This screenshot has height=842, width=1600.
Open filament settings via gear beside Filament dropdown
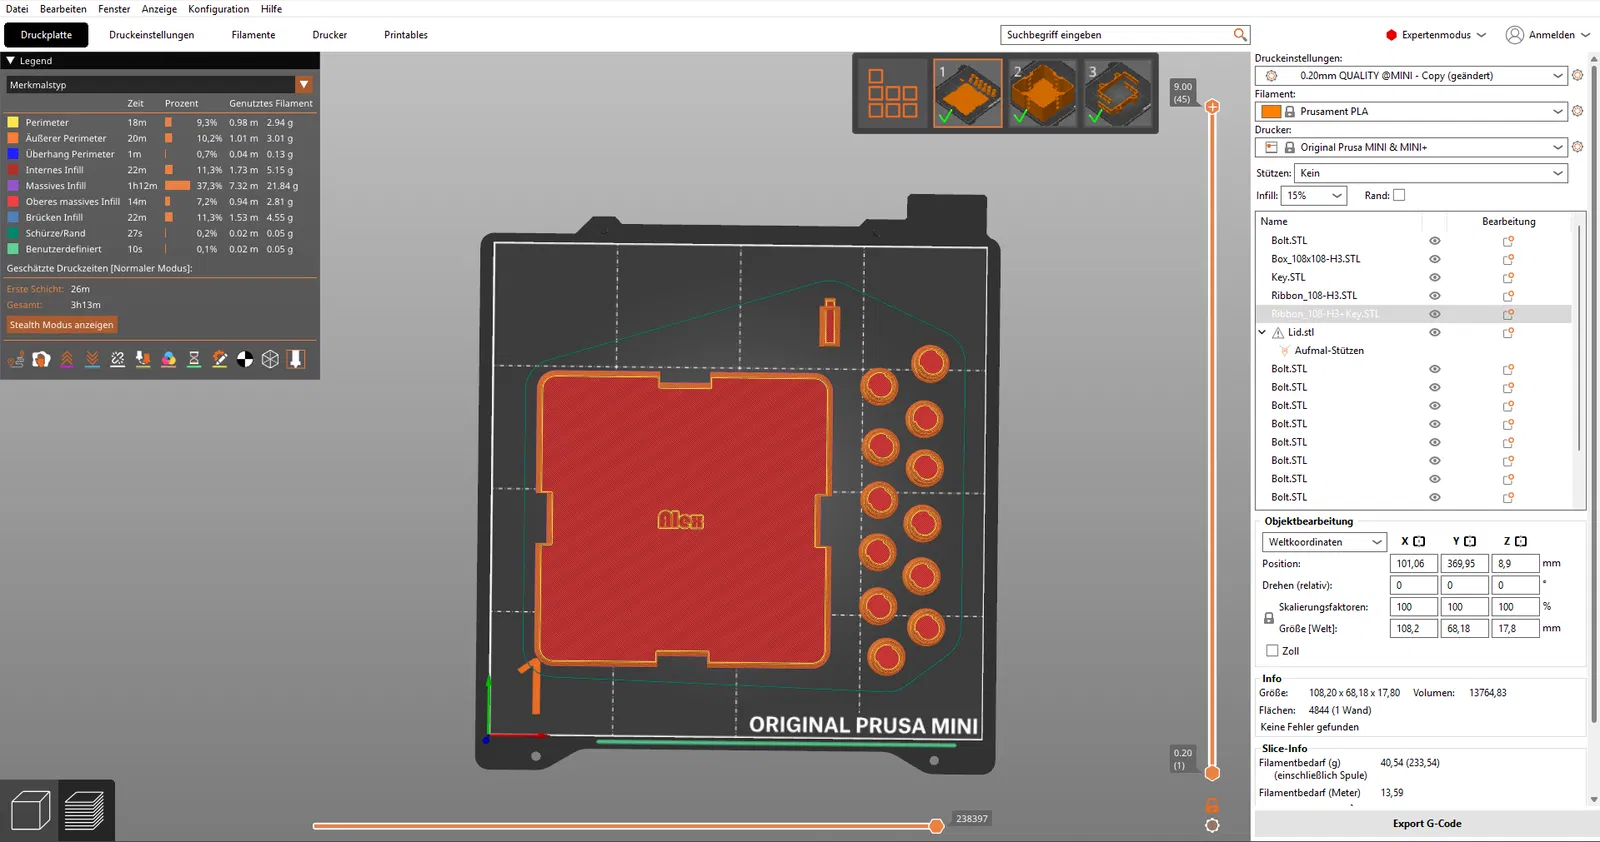(1578, 111)
